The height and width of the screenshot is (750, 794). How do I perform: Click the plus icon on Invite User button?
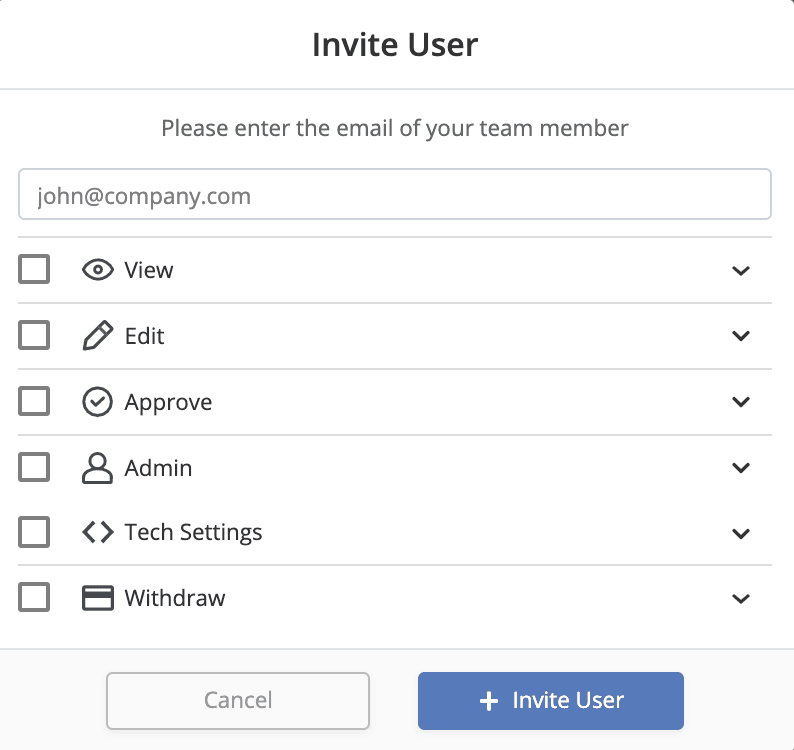(488, 701)
